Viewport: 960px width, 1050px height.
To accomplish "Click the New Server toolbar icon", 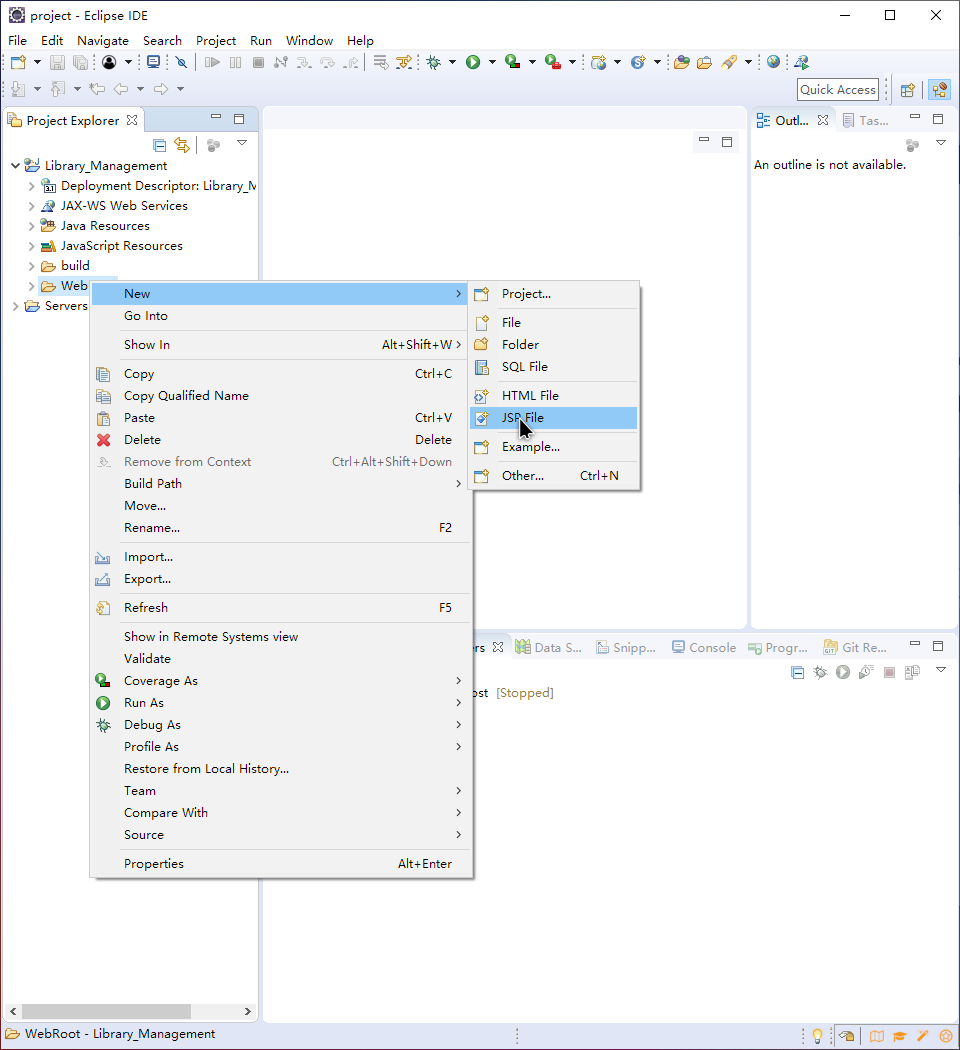I will [x=598, y=62].
